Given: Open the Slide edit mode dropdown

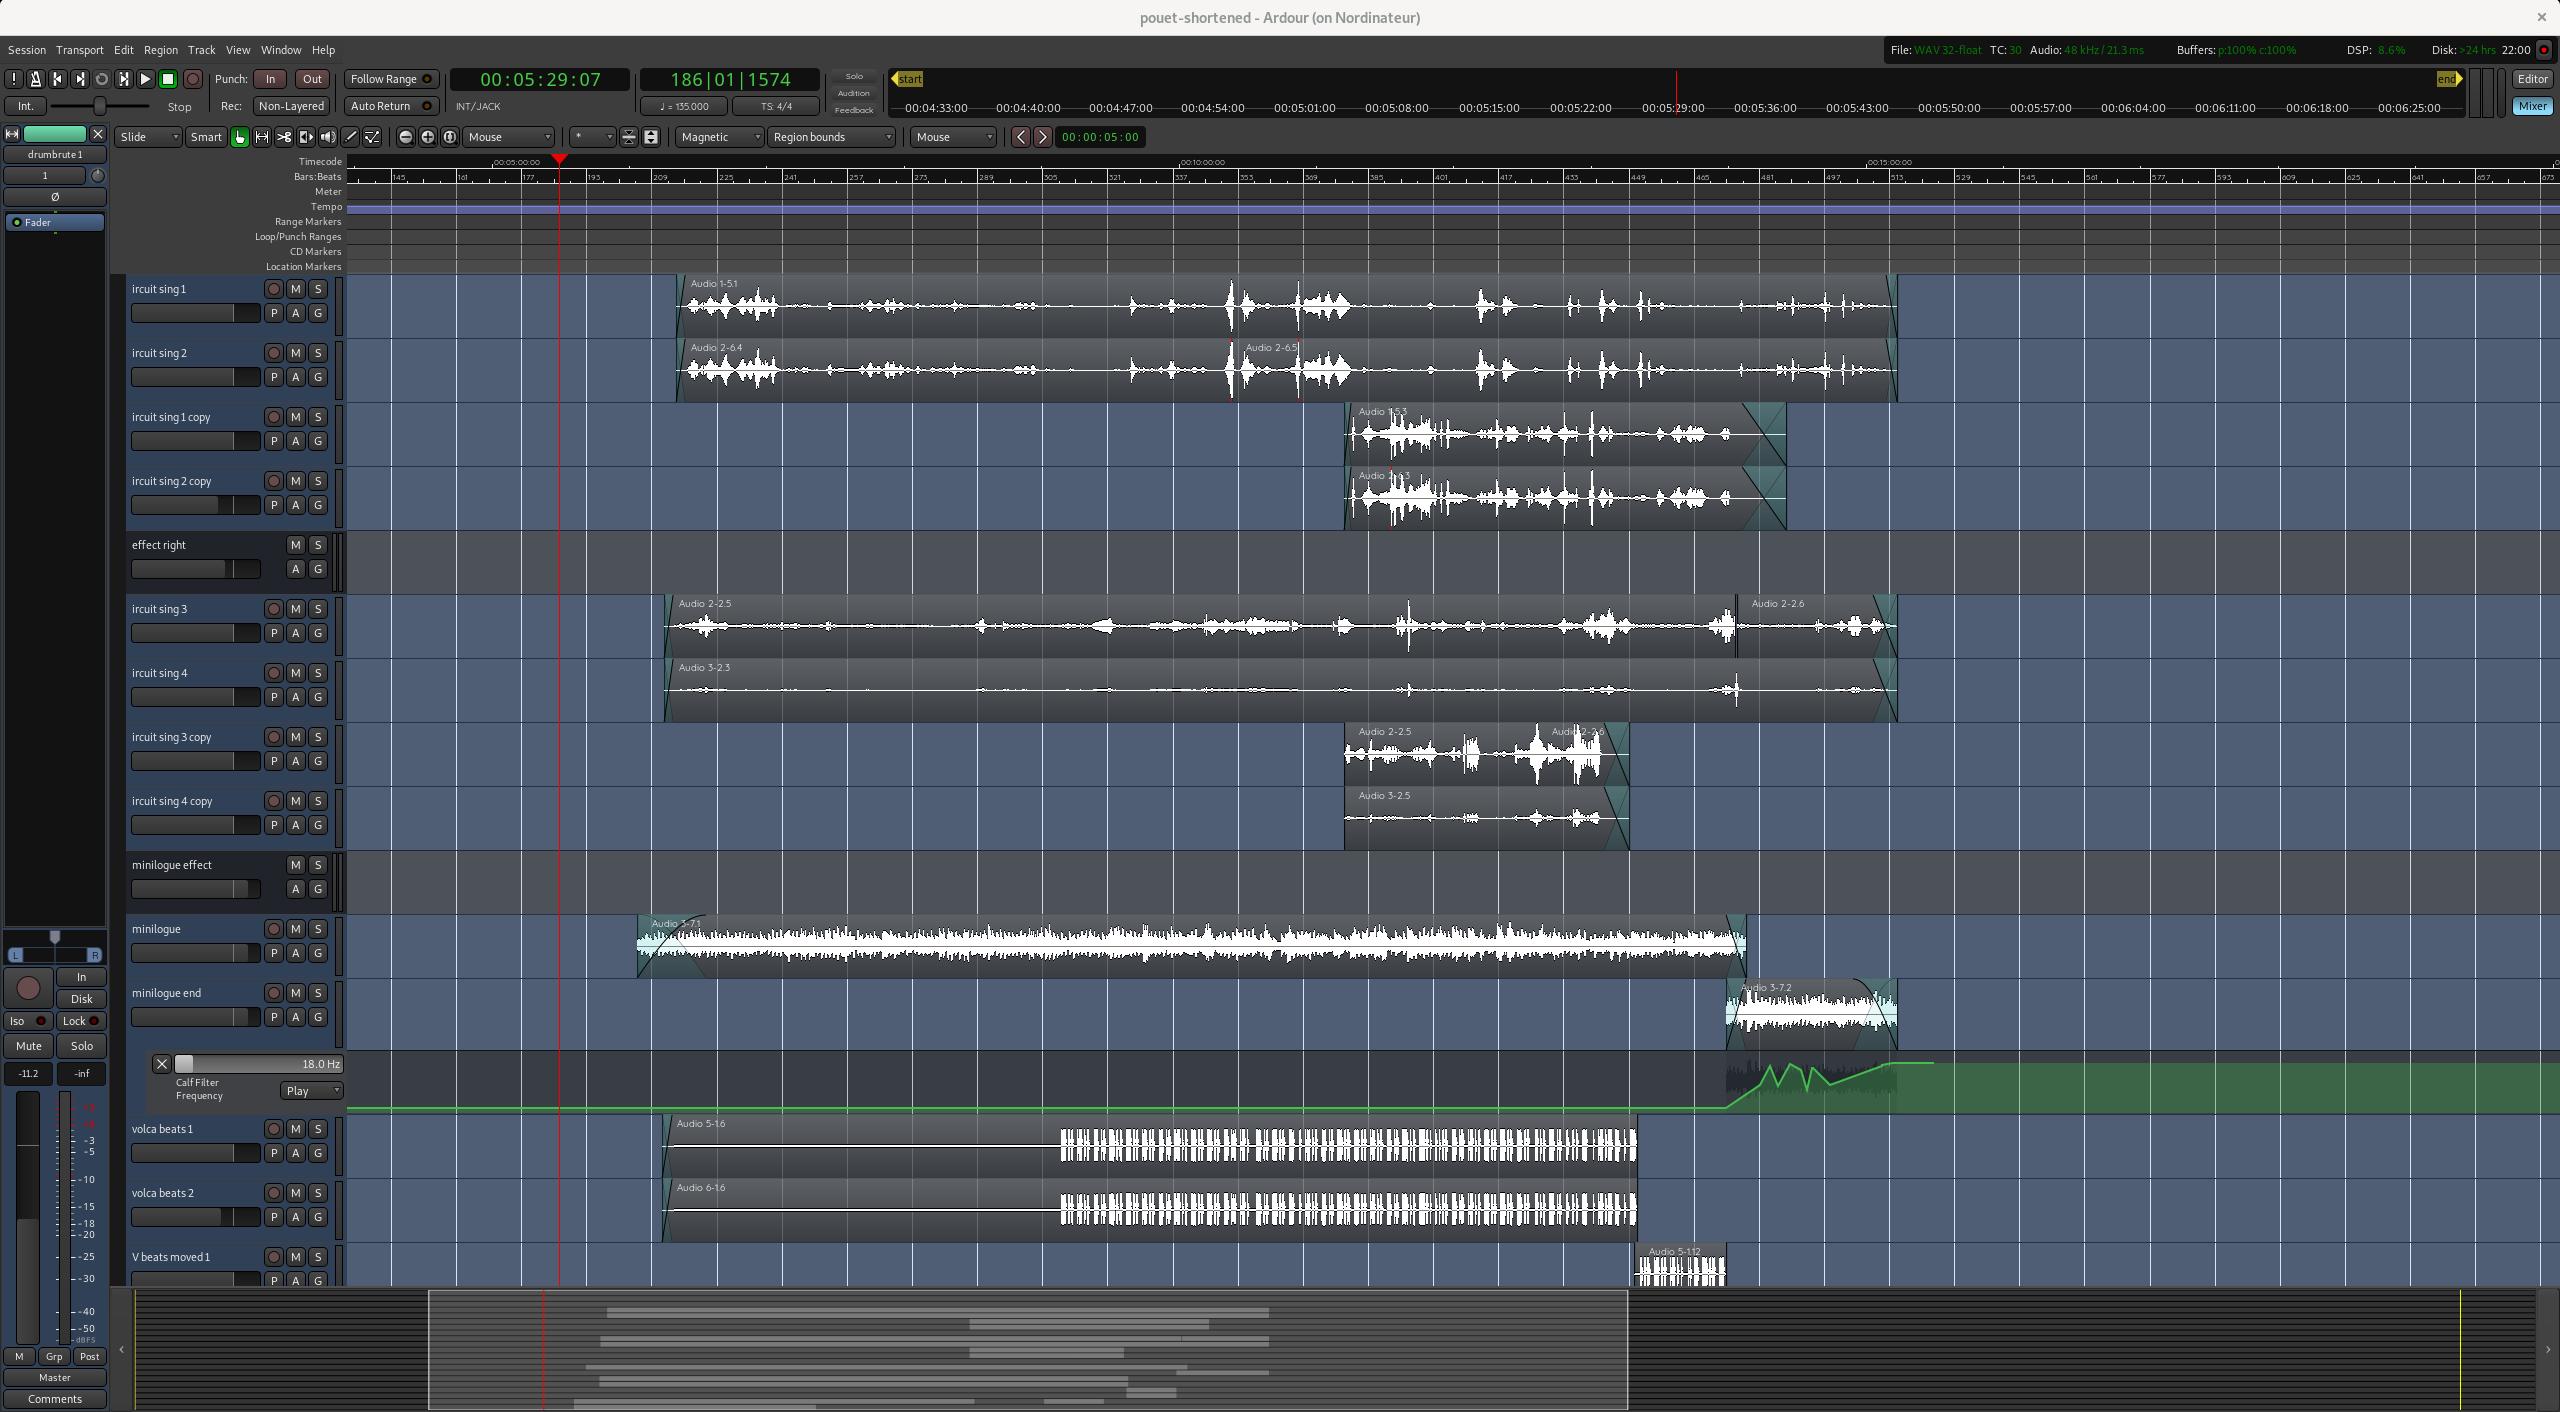Looking at the screenshot, I should pyautogui.click(x=148, y=137).
